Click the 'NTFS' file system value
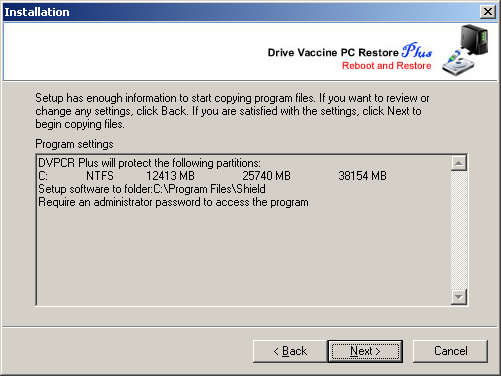501x376 pixels. (x=100, y=176)
